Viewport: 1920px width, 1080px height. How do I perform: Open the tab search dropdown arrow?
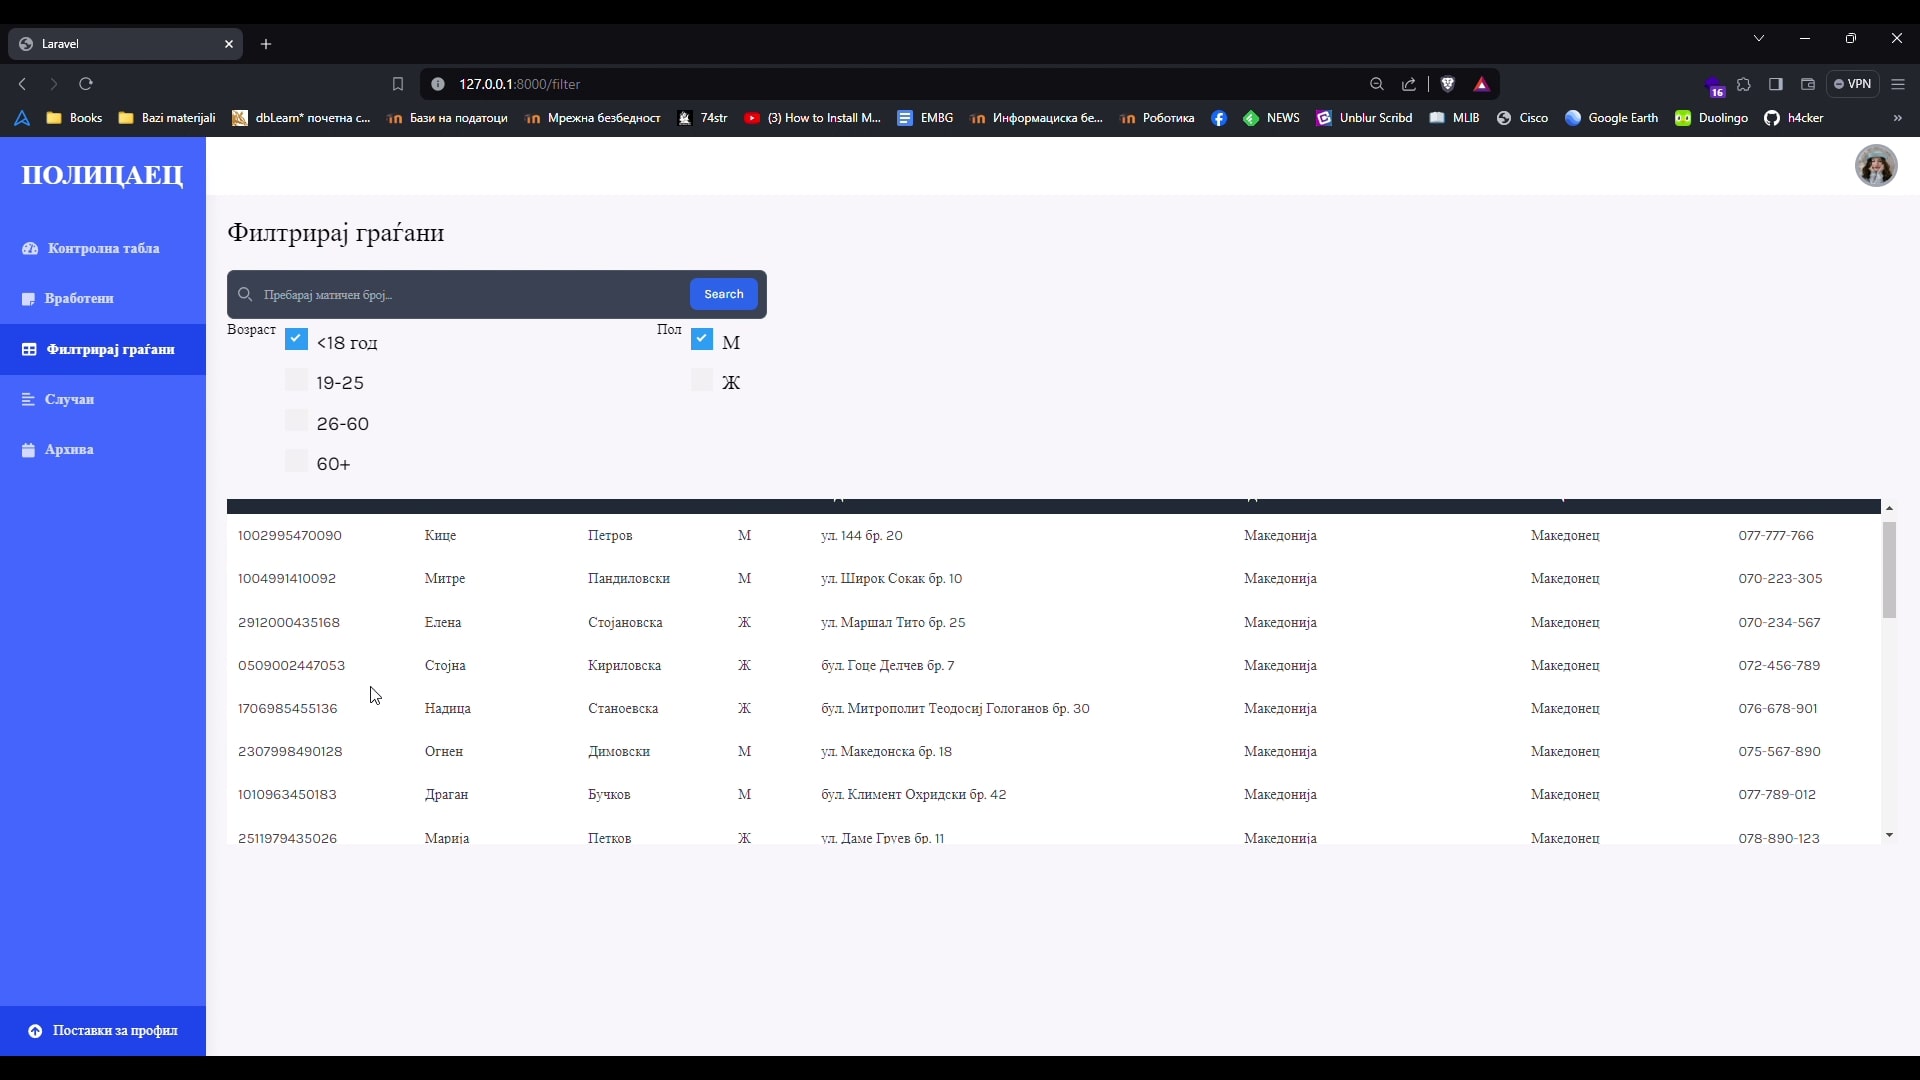click(x=1759, y=38)
